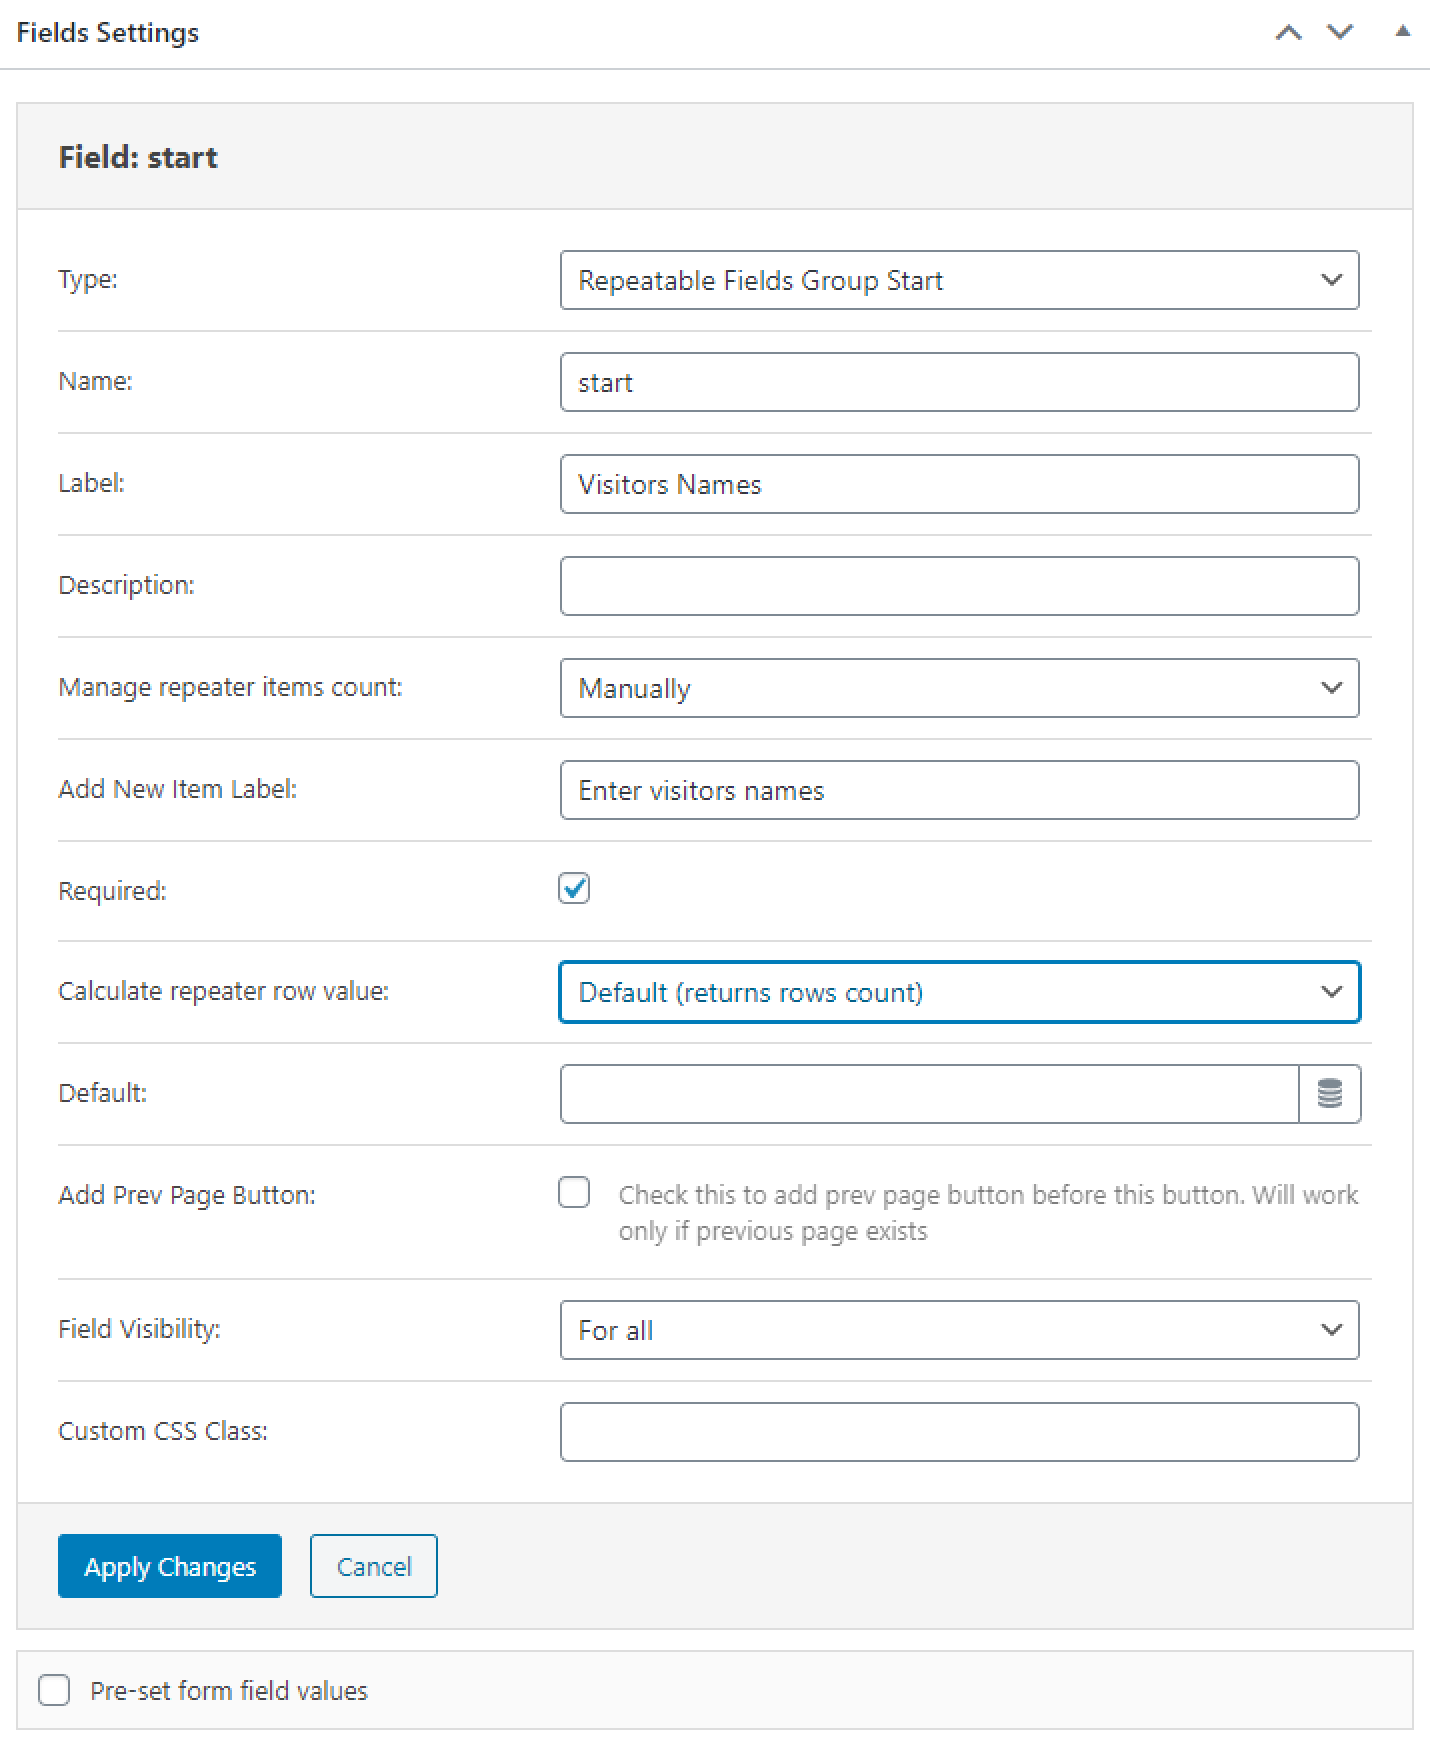This screenshot has height=1744, width=1430.
Task: Click the Apply Changes button
Action: 170,1566
